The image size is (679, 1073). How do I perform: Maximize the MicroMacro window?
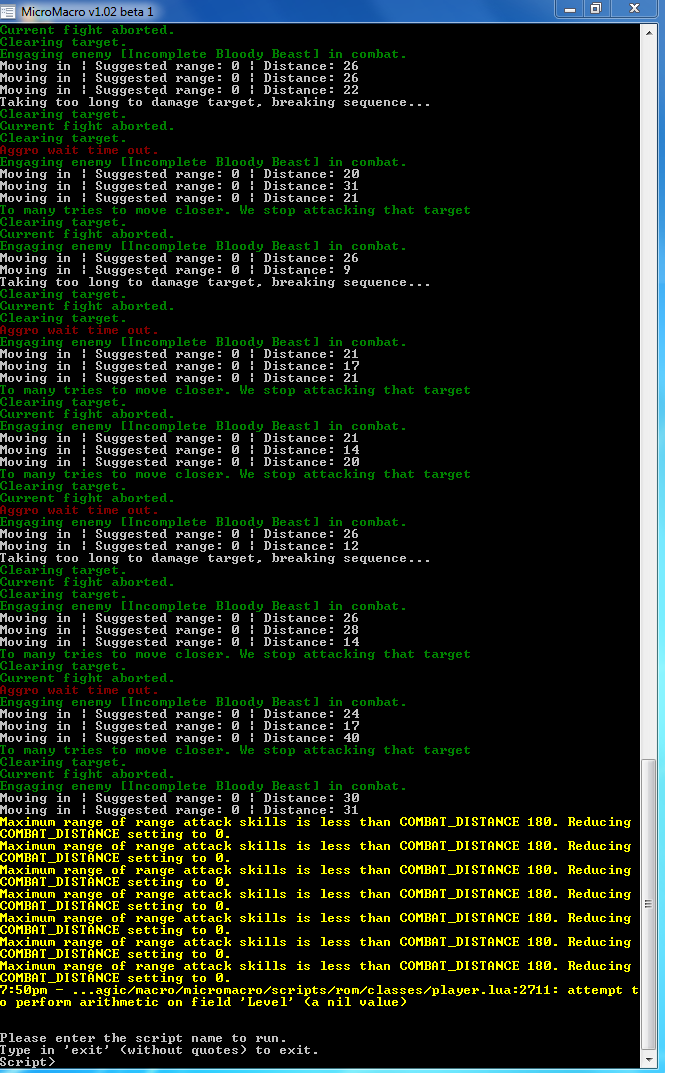pyautogui.click(x=596, y=9)
